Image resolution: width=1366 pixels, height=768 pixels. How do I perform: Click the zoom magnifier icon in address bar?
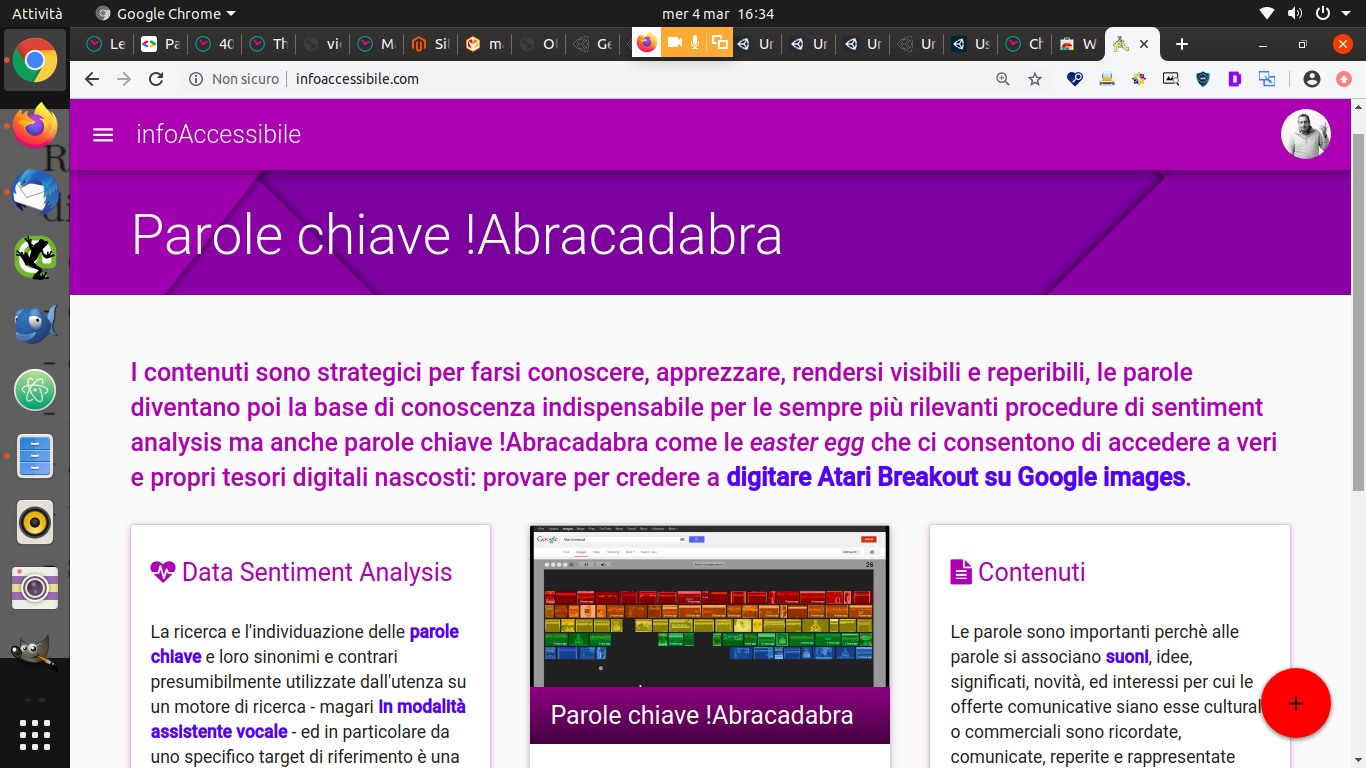pyautogui.click(x=1003, y=79)
